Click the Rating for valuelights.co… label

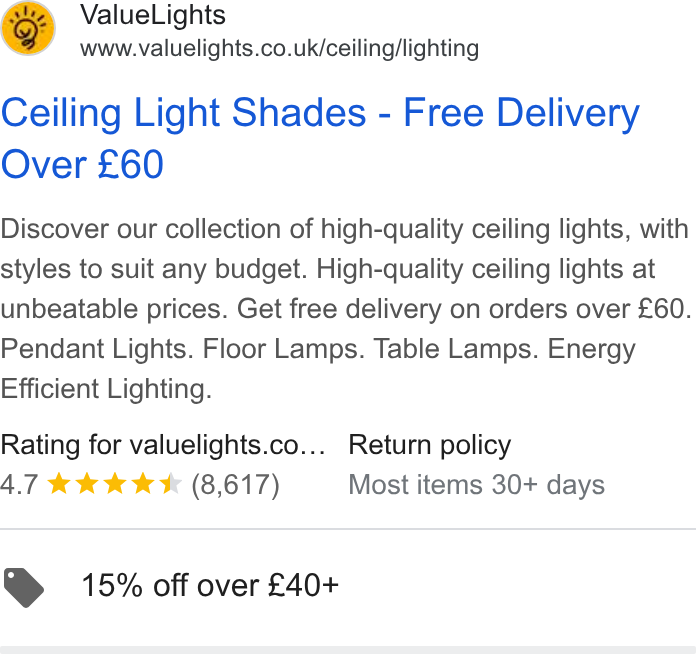tap(163, 445)
